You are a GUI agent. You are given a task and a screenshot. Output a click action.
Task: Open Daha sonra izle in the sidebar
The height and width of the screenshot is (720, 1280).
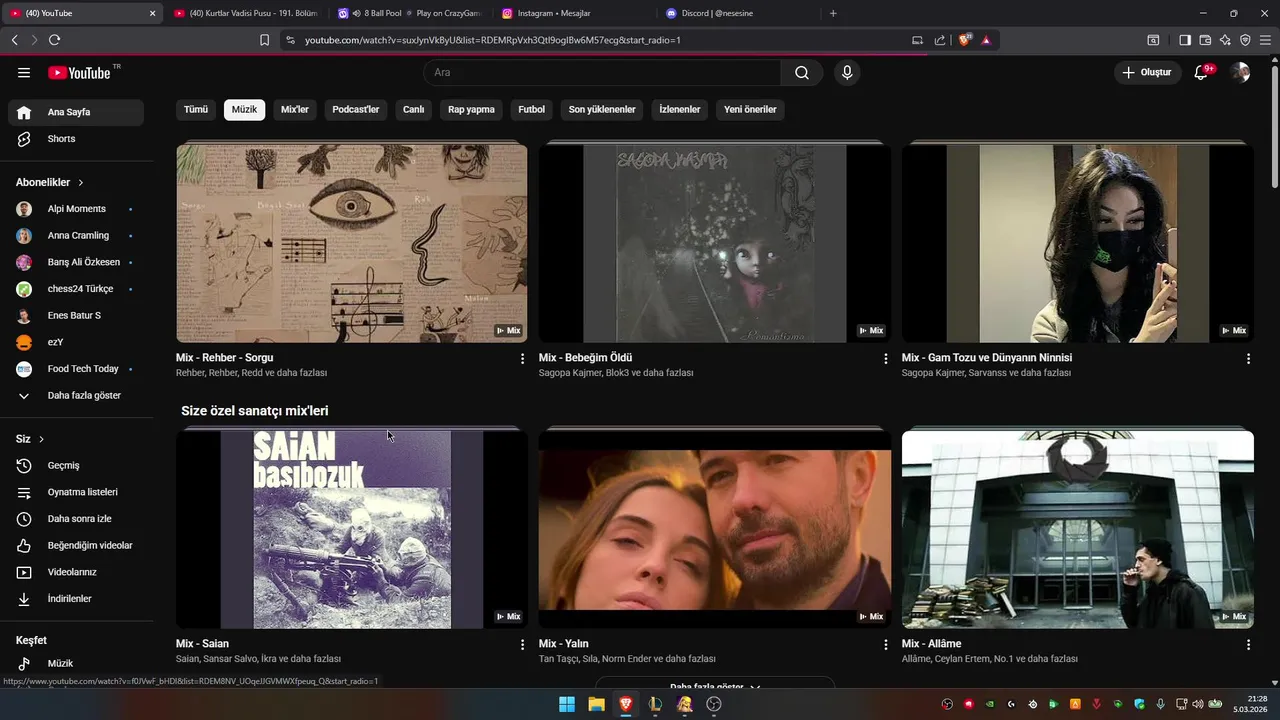tap(76, 519)
